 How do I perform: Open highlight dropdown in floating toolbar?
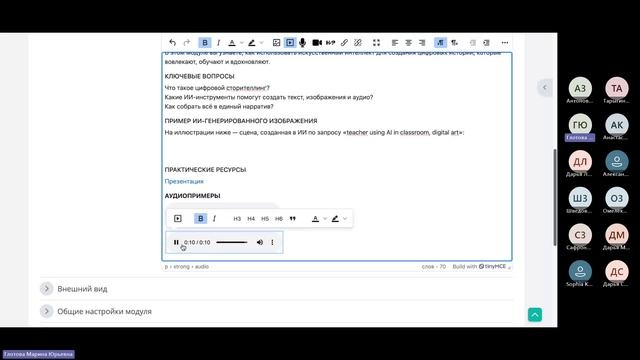tap(345, 219)
